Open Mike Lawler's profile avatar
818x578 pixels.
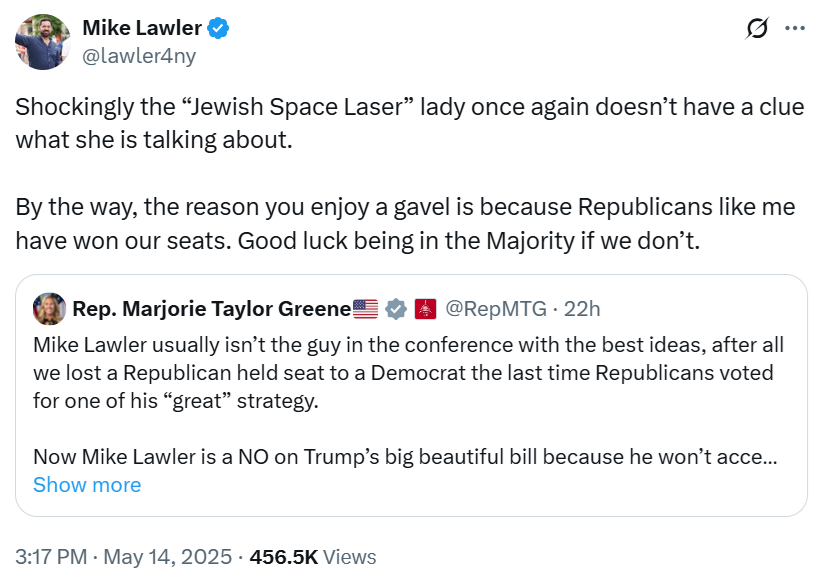(x=41, y=42)
